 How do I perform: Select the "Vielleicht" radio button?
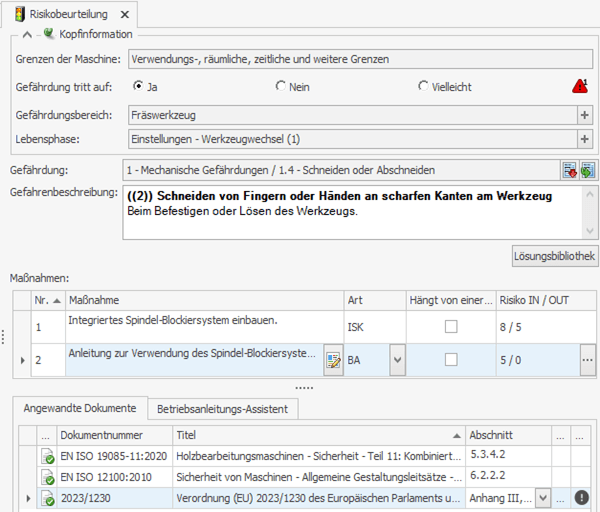click(424, 86)
